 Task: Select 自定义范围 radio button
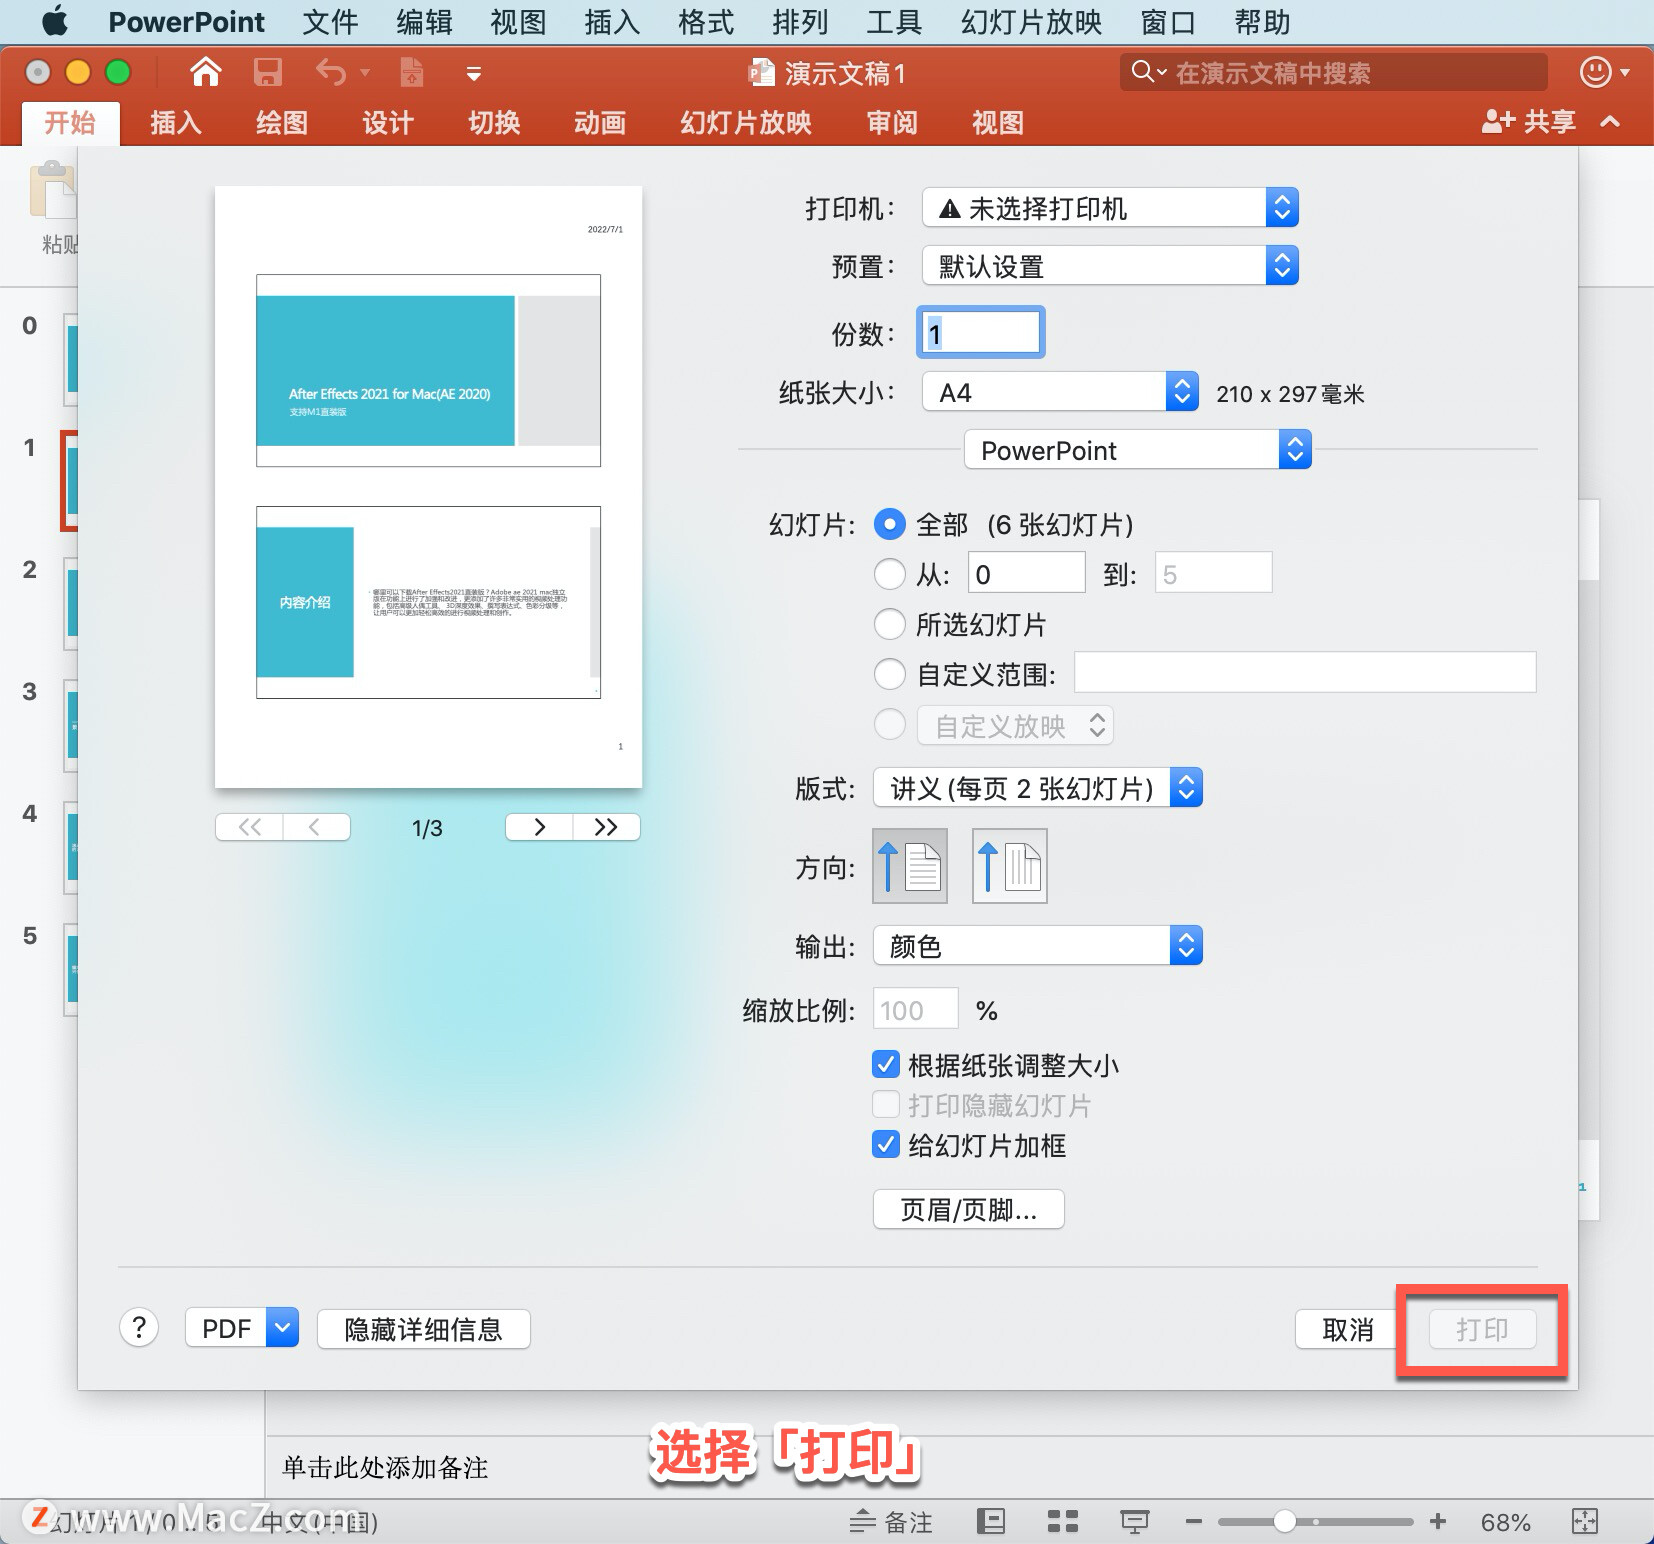point(890,674)
